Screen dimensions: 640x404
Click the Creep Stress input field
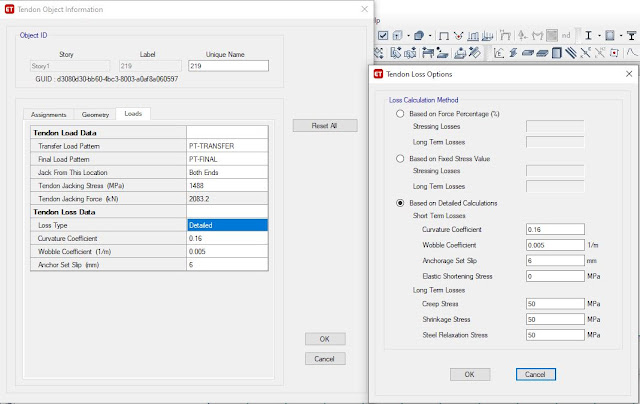pyautogui.click(x=555, y=304)
